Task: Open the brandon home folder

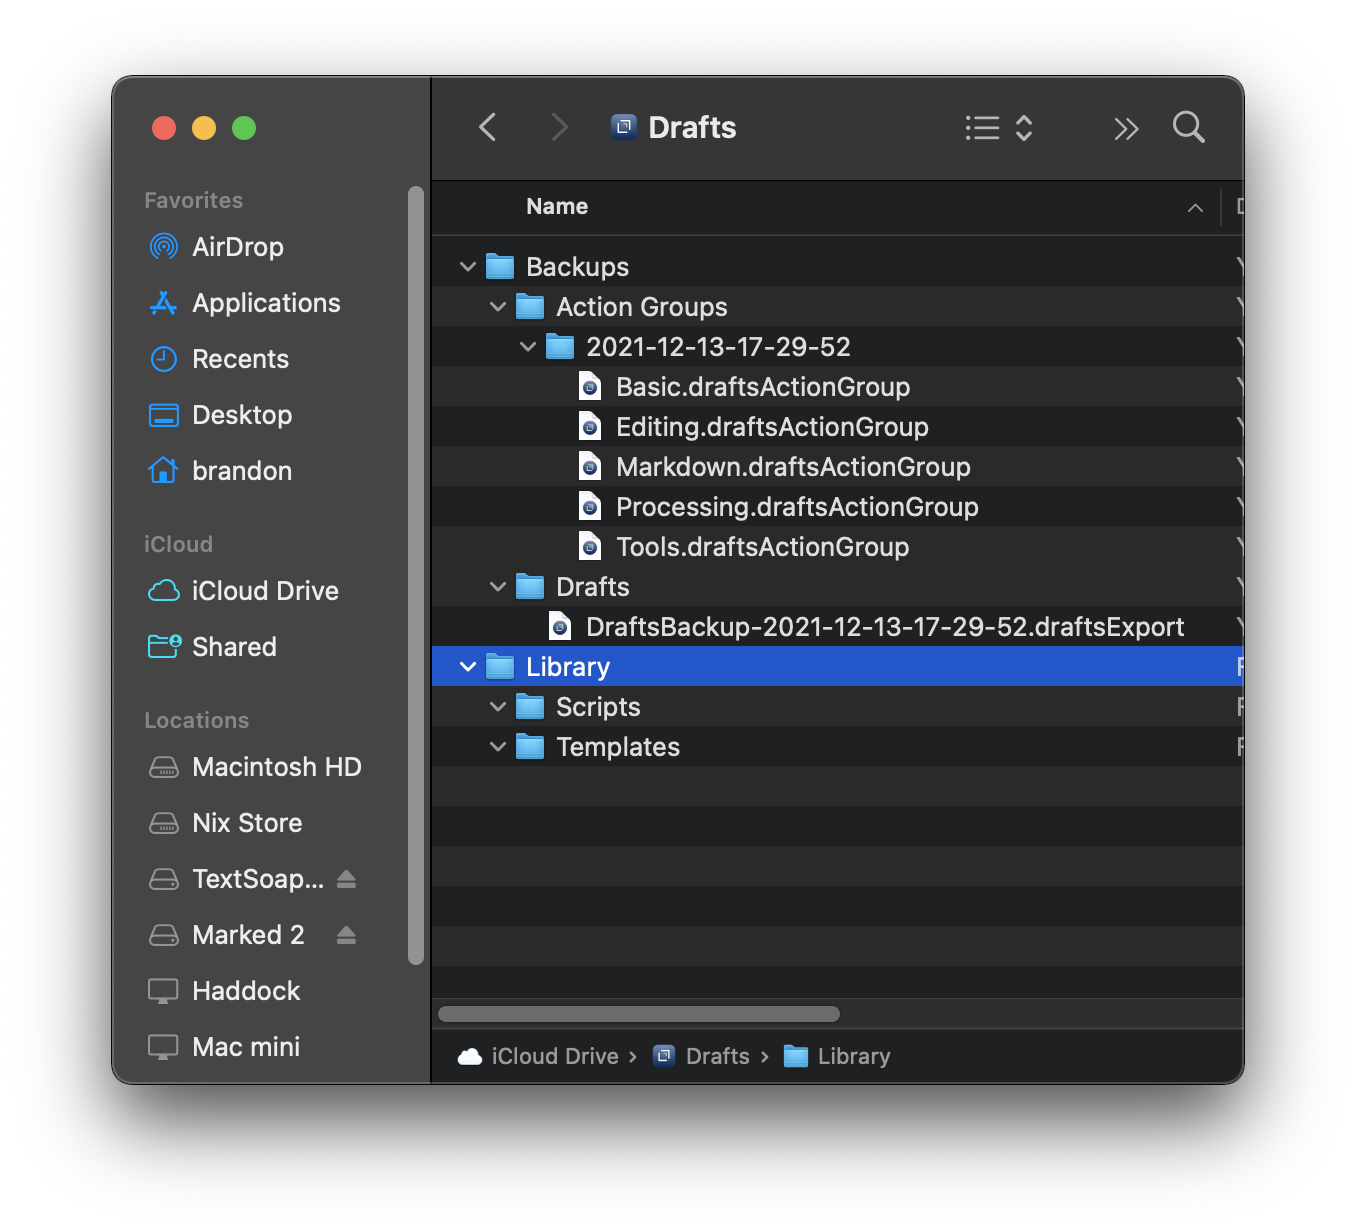Action: [220, 470]
